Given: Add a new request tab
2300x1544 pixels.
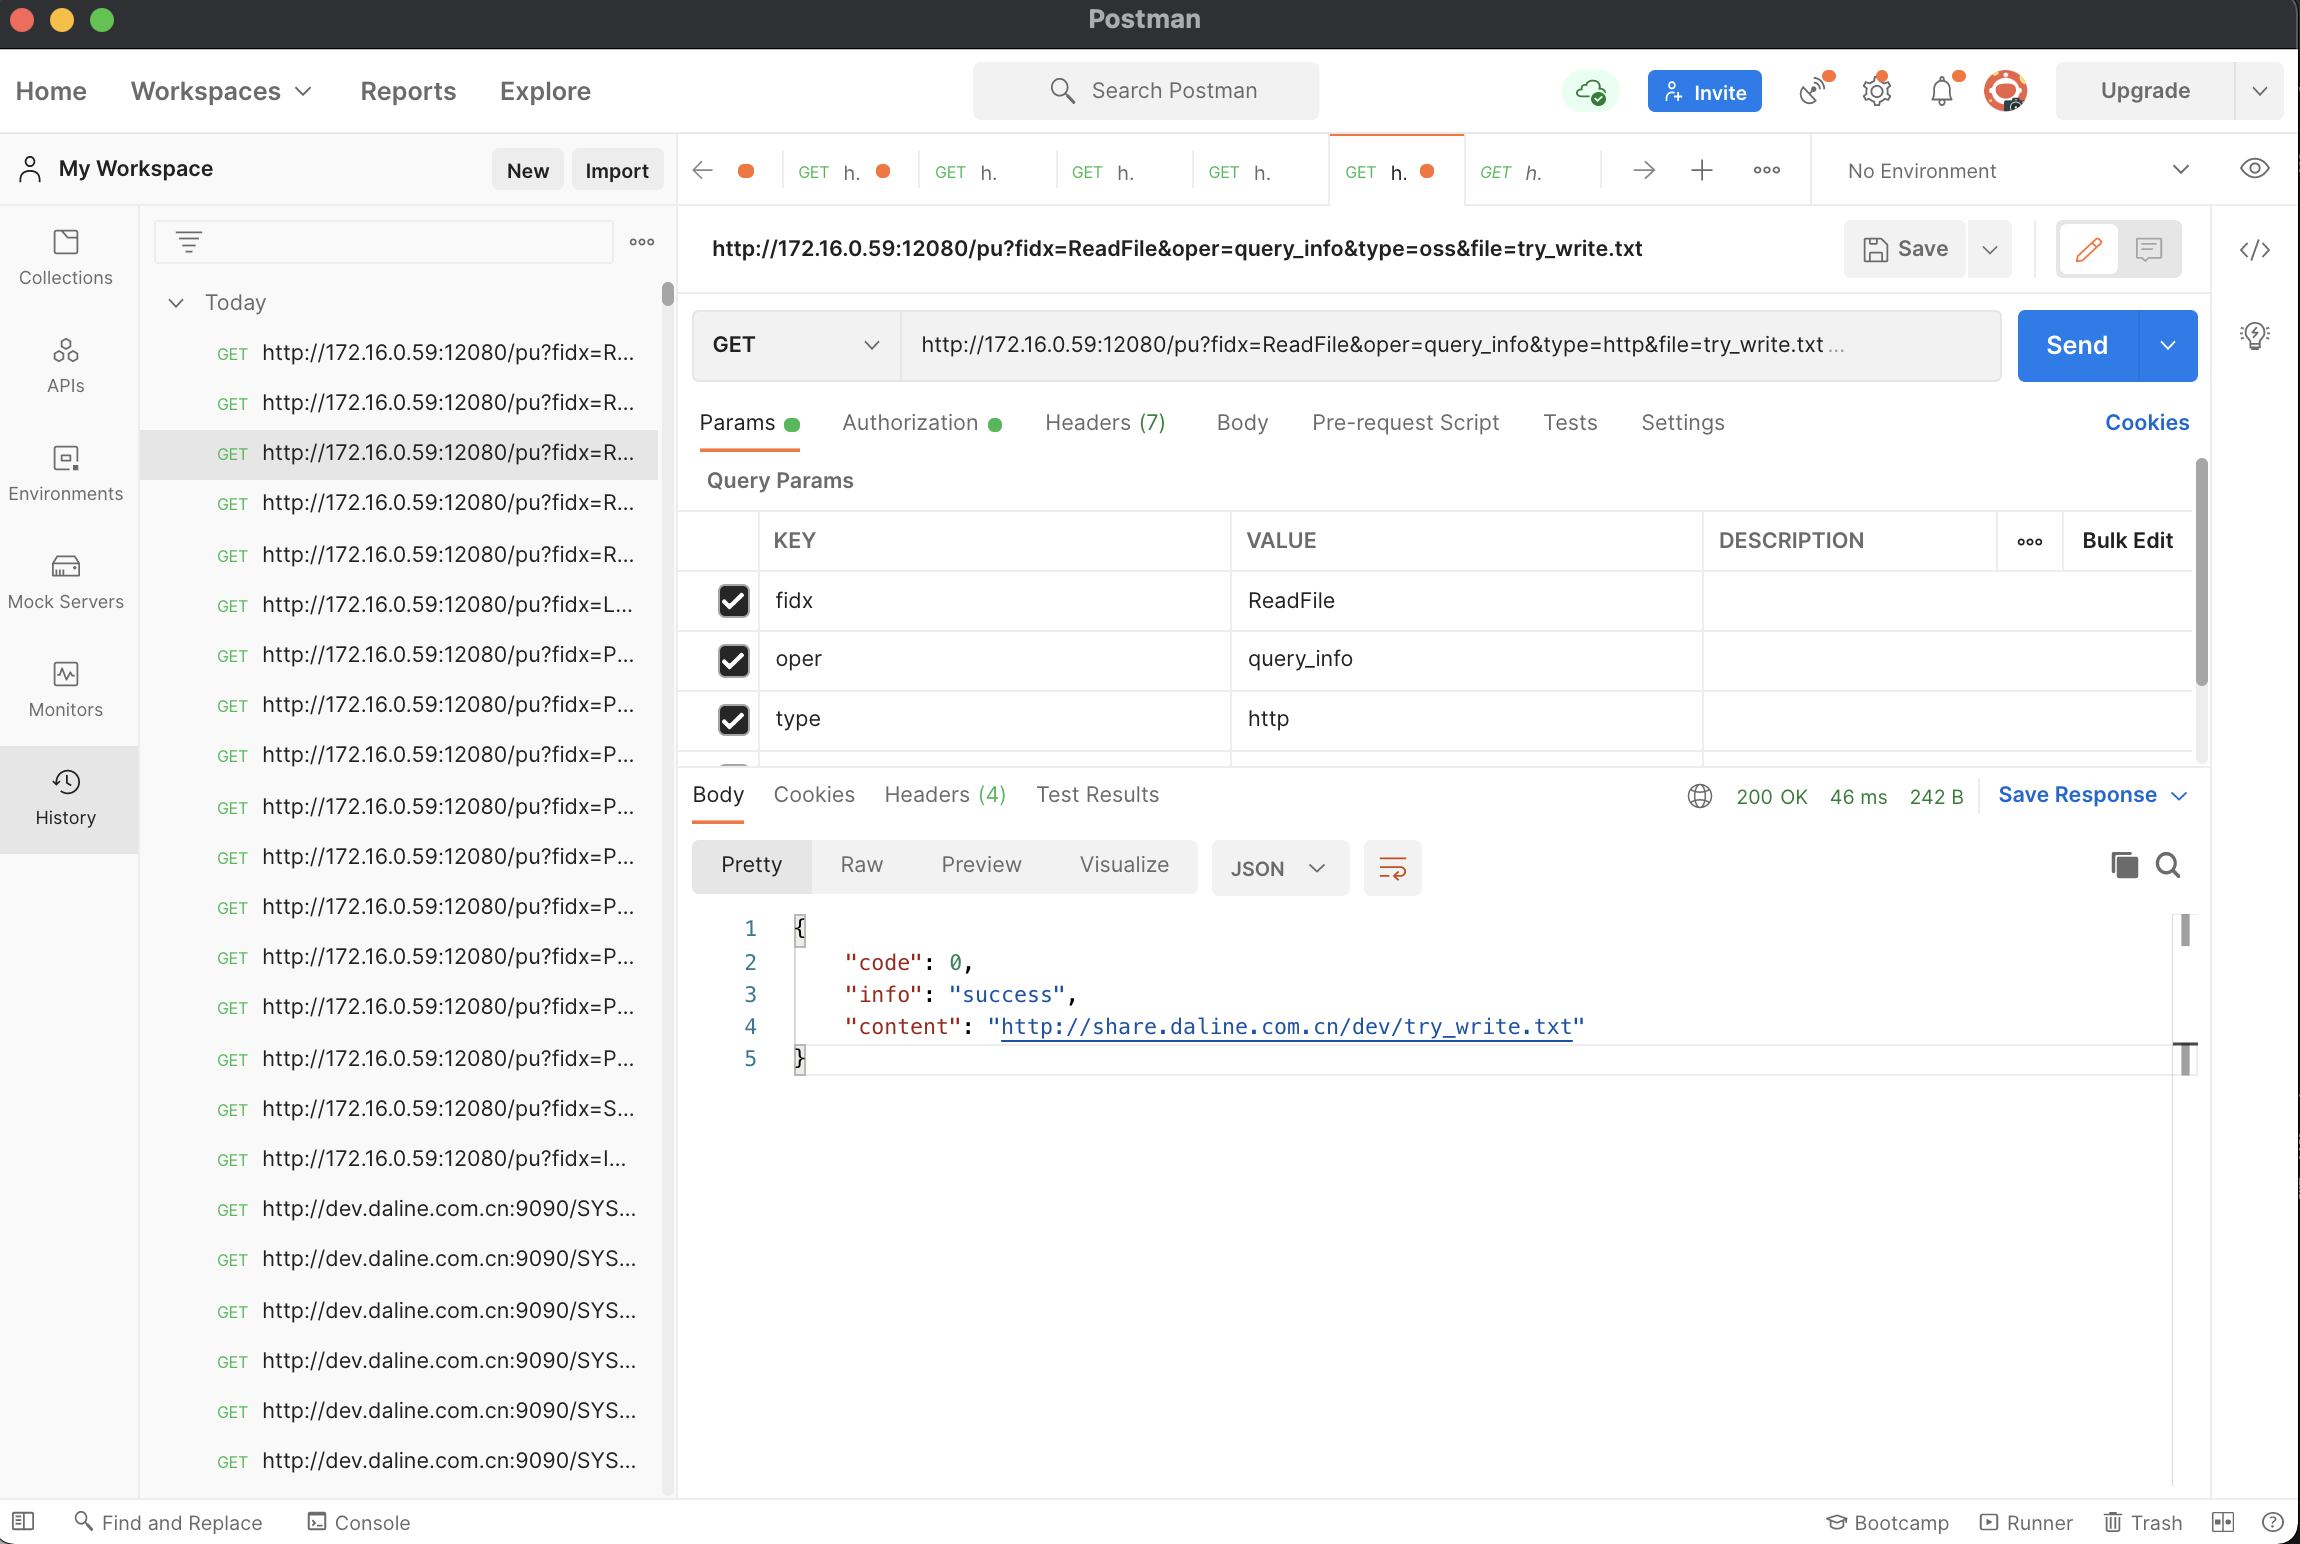Looking at the screenshot, I should 1702,170.
